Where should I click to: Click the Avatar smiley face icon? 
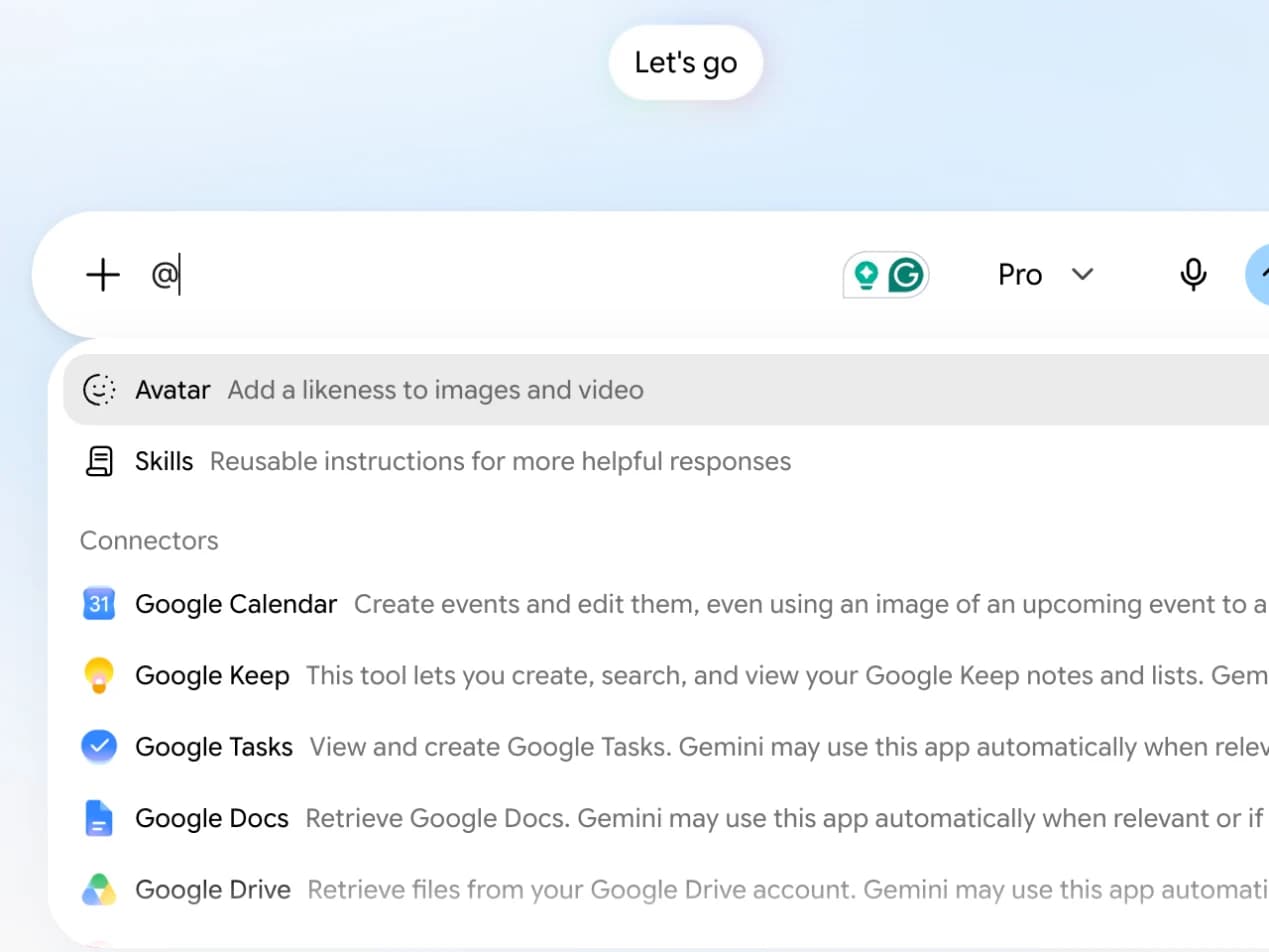pos(99,390)
